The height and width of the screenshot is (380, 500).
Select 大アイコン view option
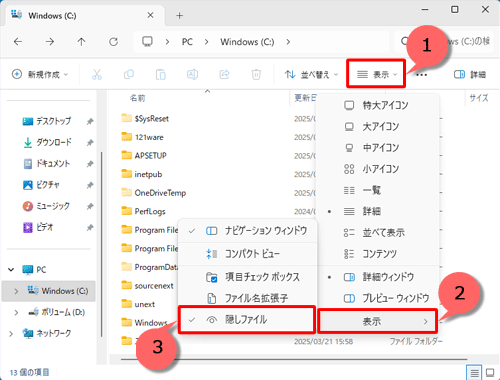(x=377, y=127)
